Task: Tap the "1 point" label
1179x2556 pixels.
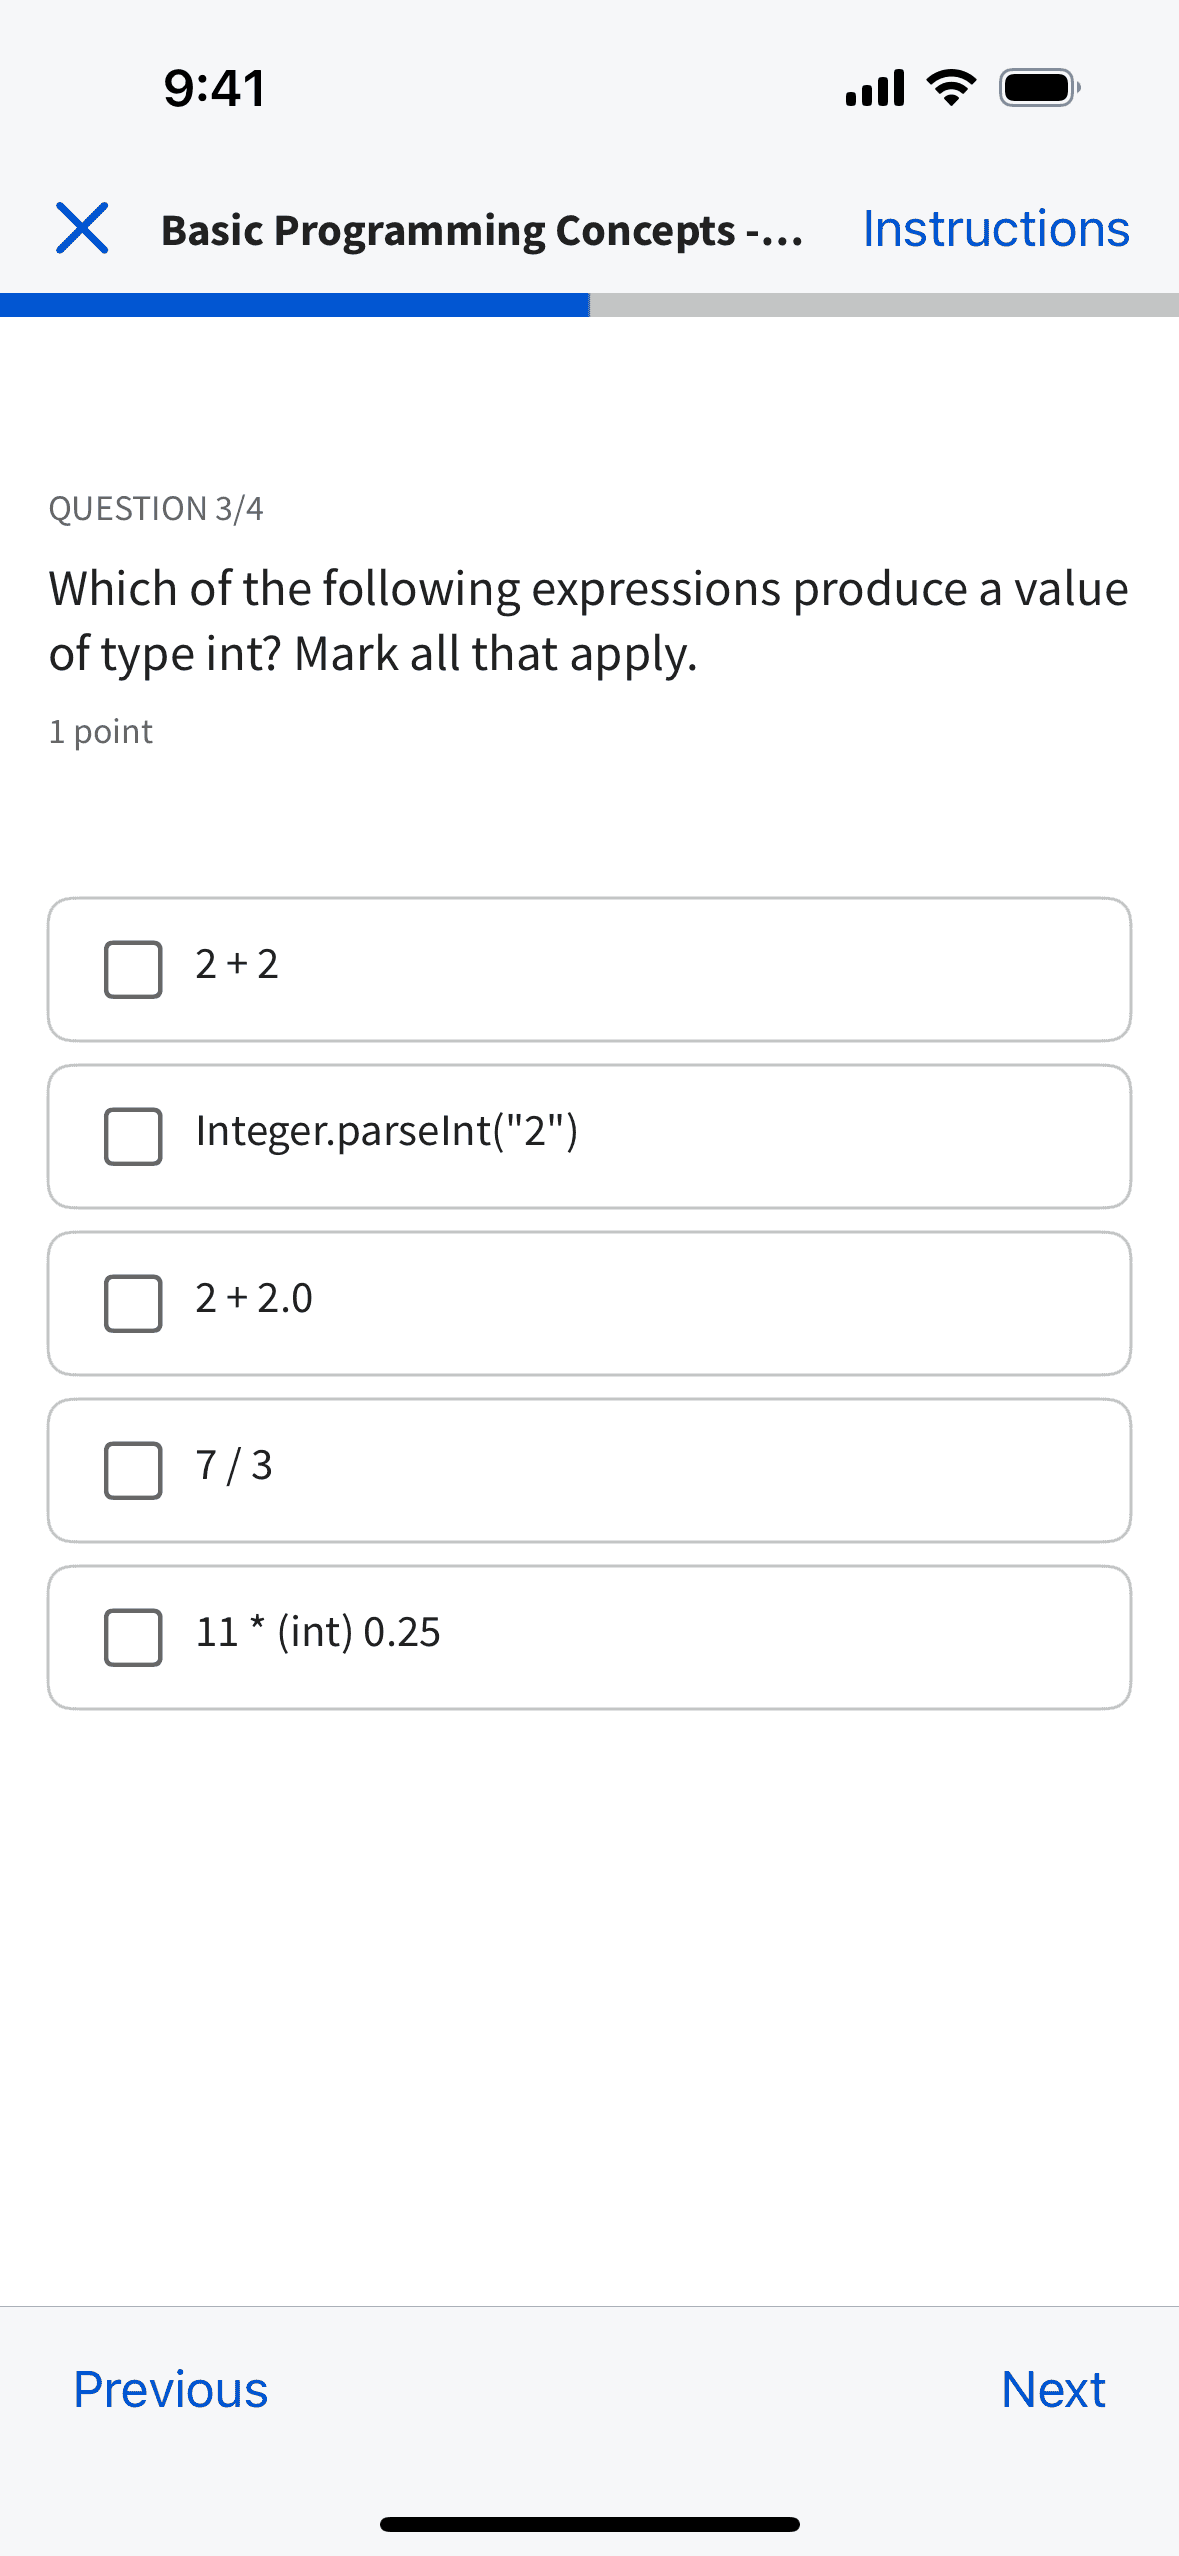Action: point(101,731)
